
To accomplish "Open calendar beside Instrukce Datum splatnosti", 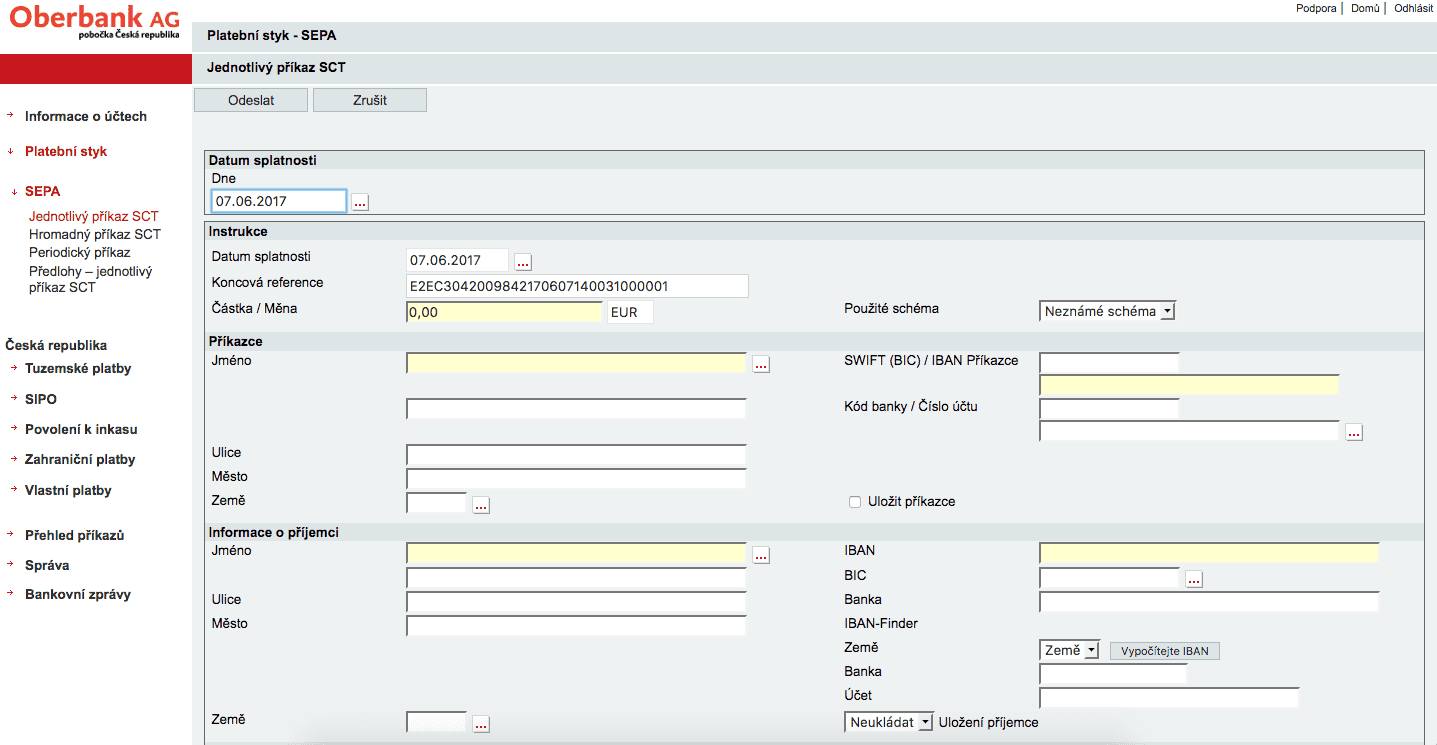I will pos(523,262).
